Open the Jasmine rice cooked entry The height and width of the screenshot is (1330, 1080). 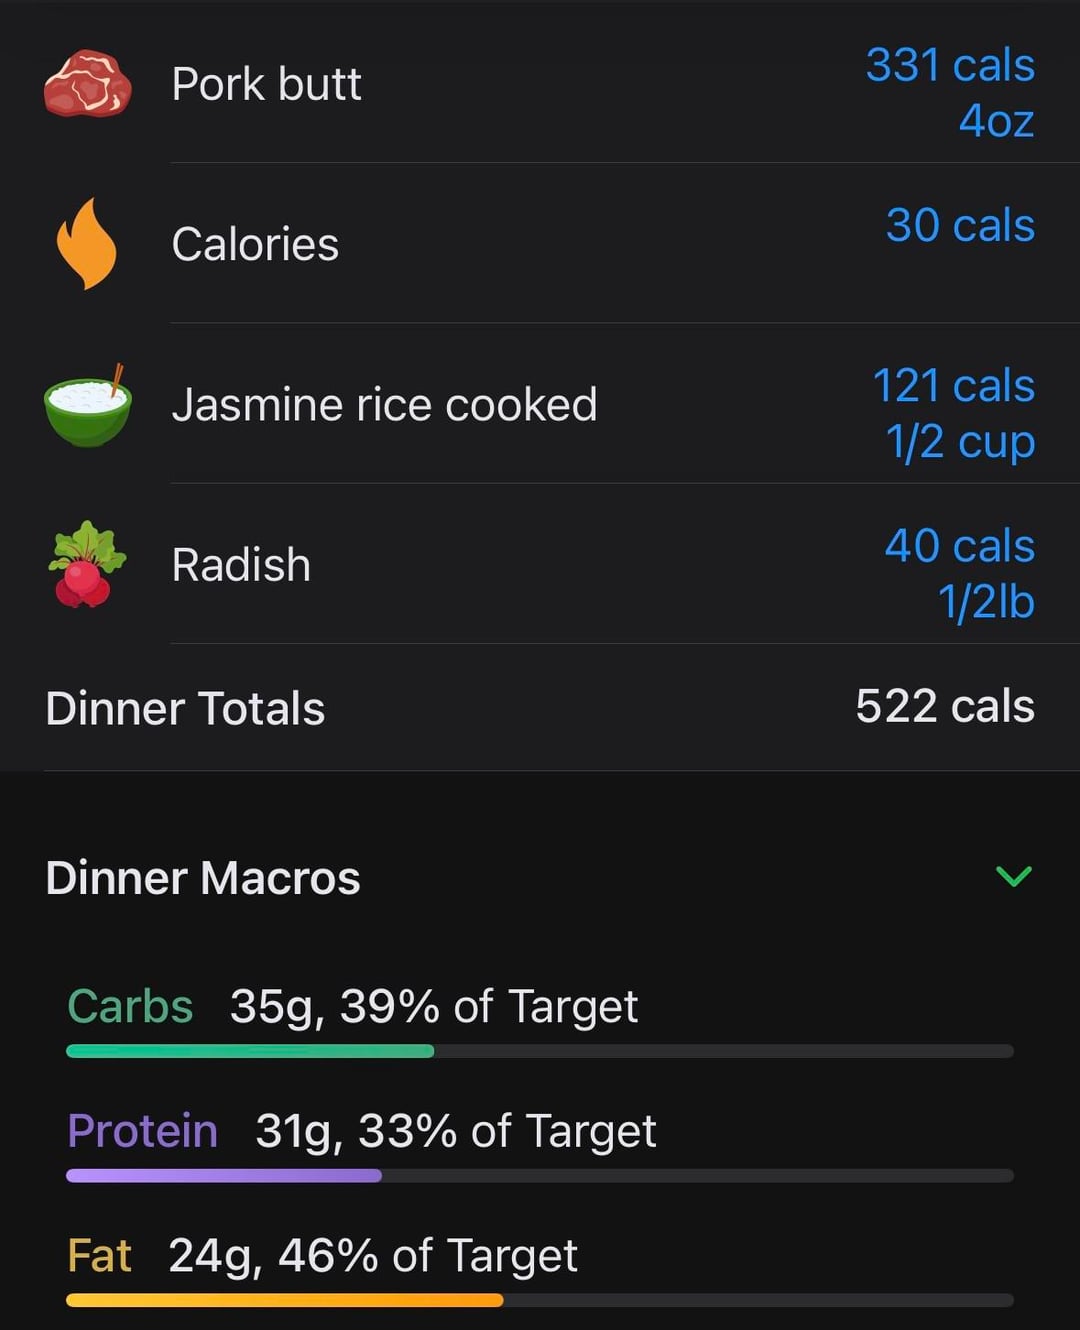pyautogui.click(x=384, y=405)
